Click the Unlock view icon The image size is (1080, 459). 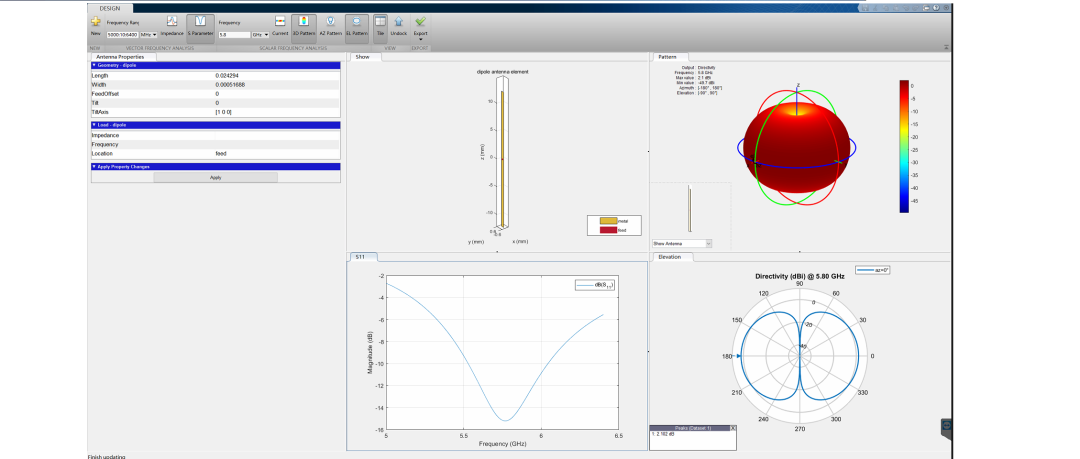[x=398, y=24]
